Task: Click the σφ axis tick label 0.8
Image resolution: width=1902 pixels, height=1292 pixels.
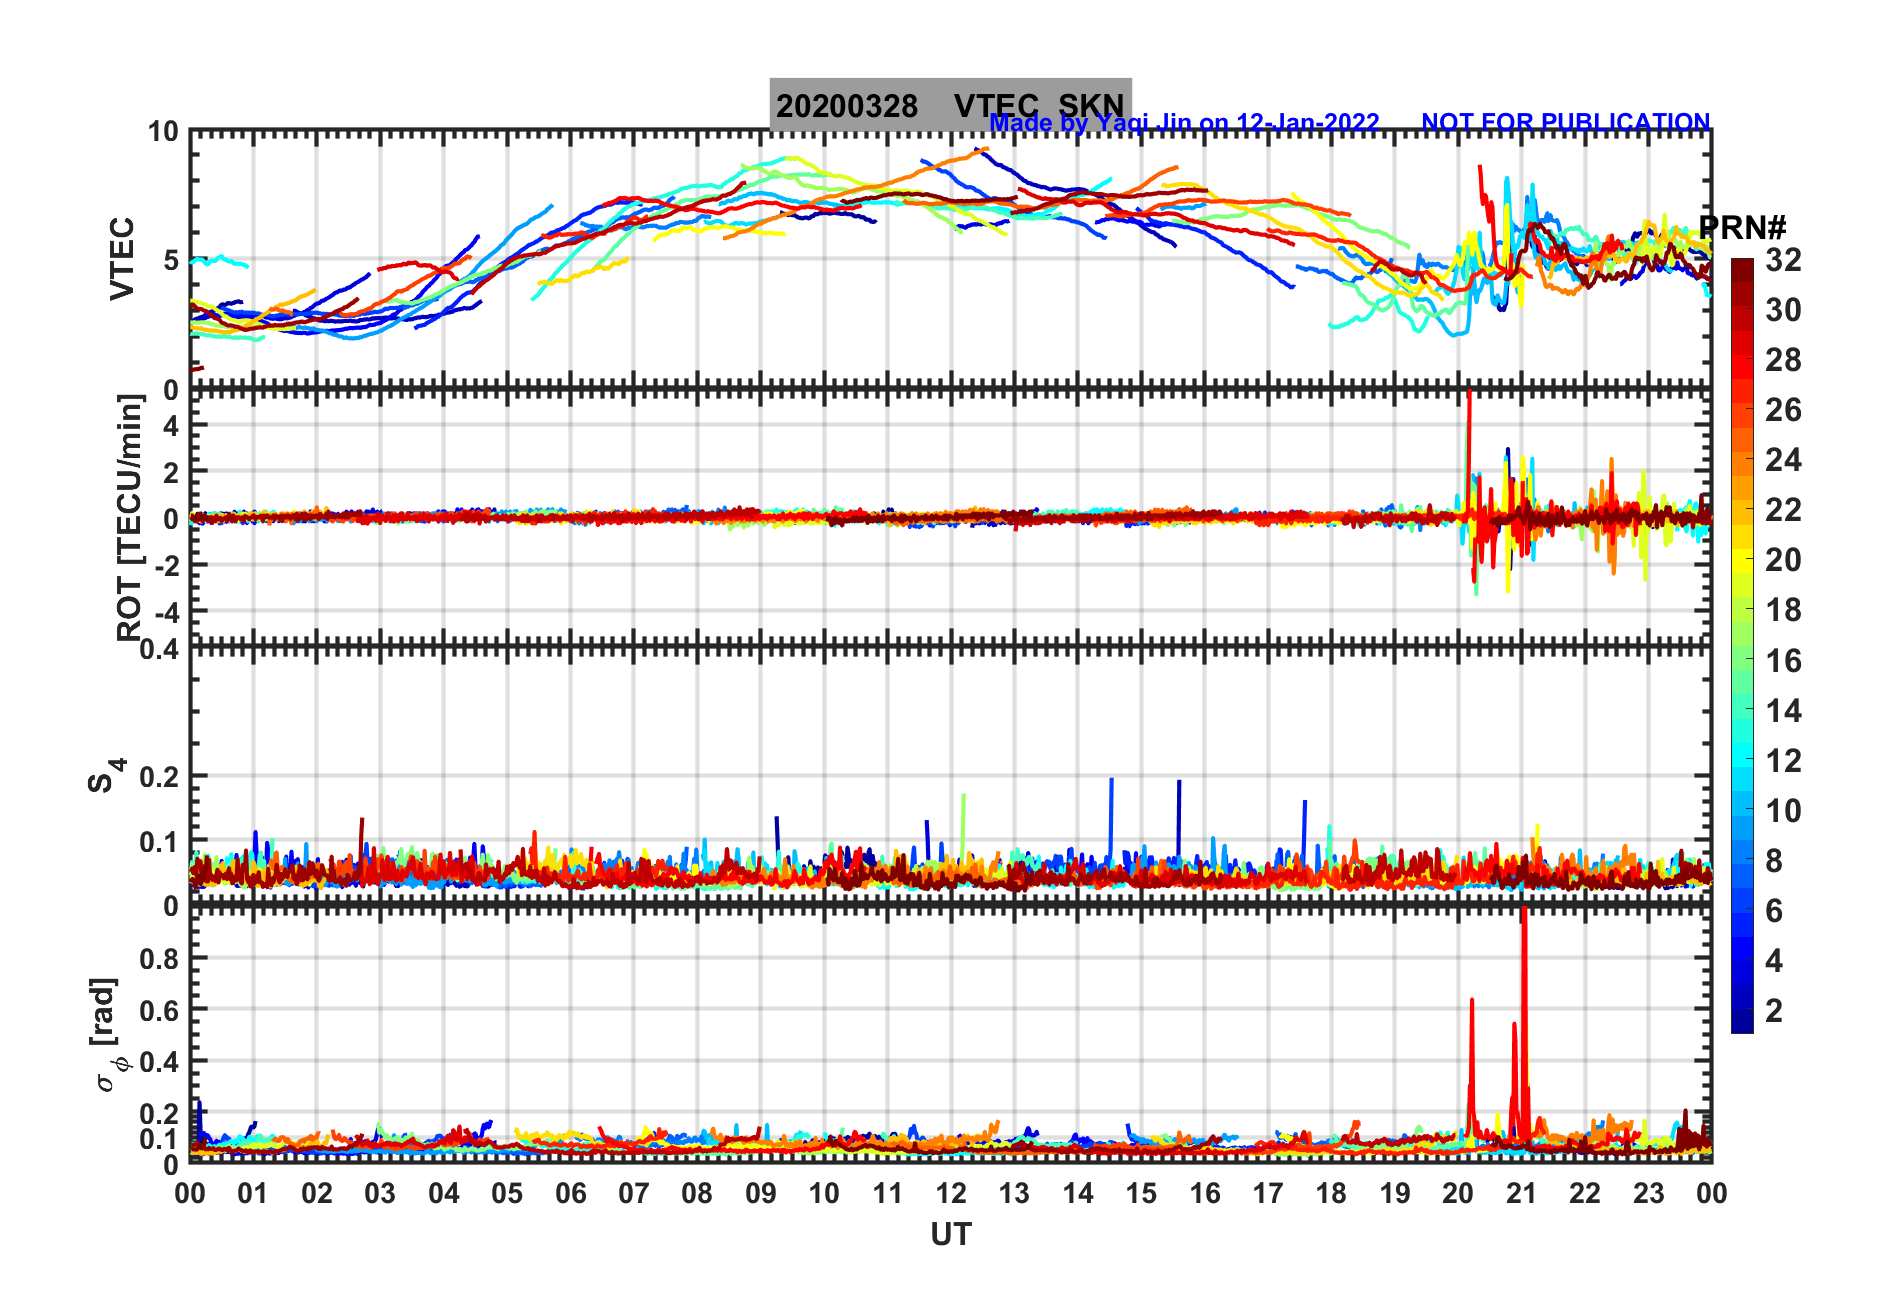Action: pos(160,959)
